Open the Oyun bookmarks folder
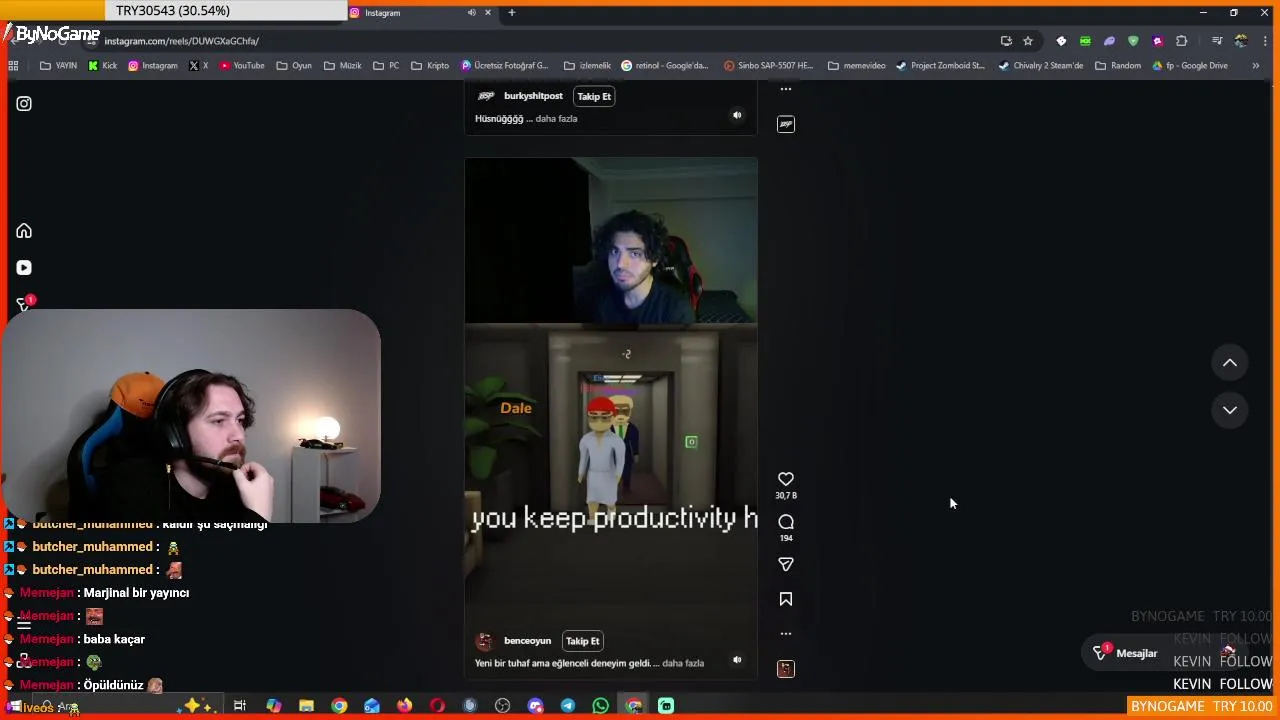Image resolution: width=1280 pixels, height=720 pixels. pos(295,66)
